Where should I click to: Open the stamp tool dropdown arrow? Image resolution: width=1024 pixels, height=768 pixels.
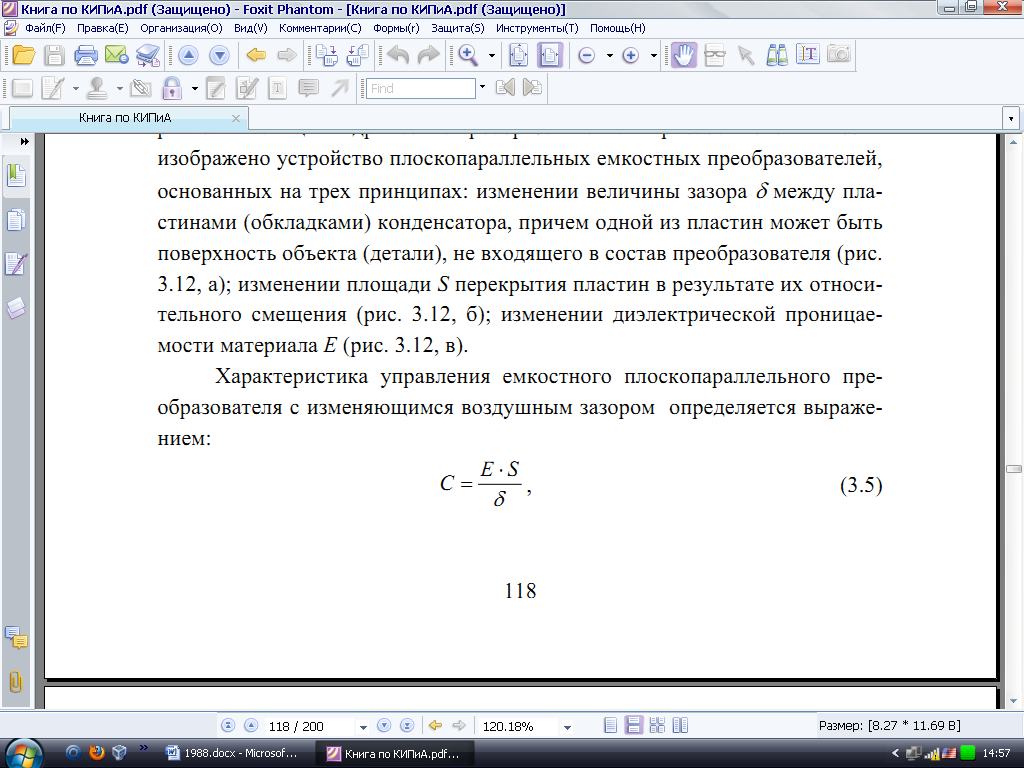point(120,88)
